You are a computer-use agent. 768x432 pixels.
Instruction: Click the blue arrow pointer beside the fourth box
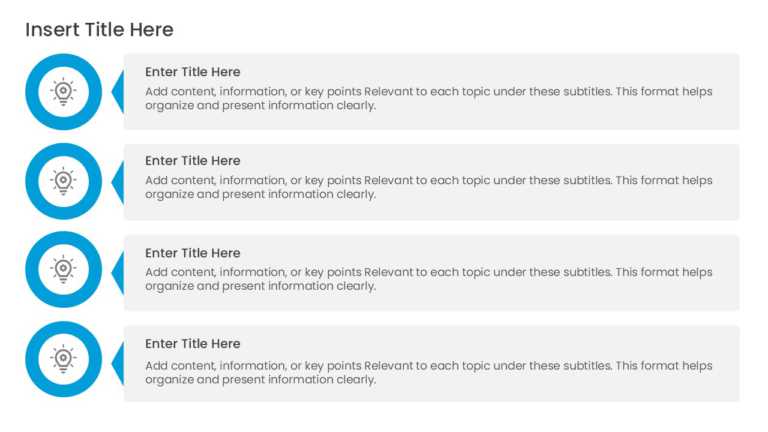coord(119,363)
